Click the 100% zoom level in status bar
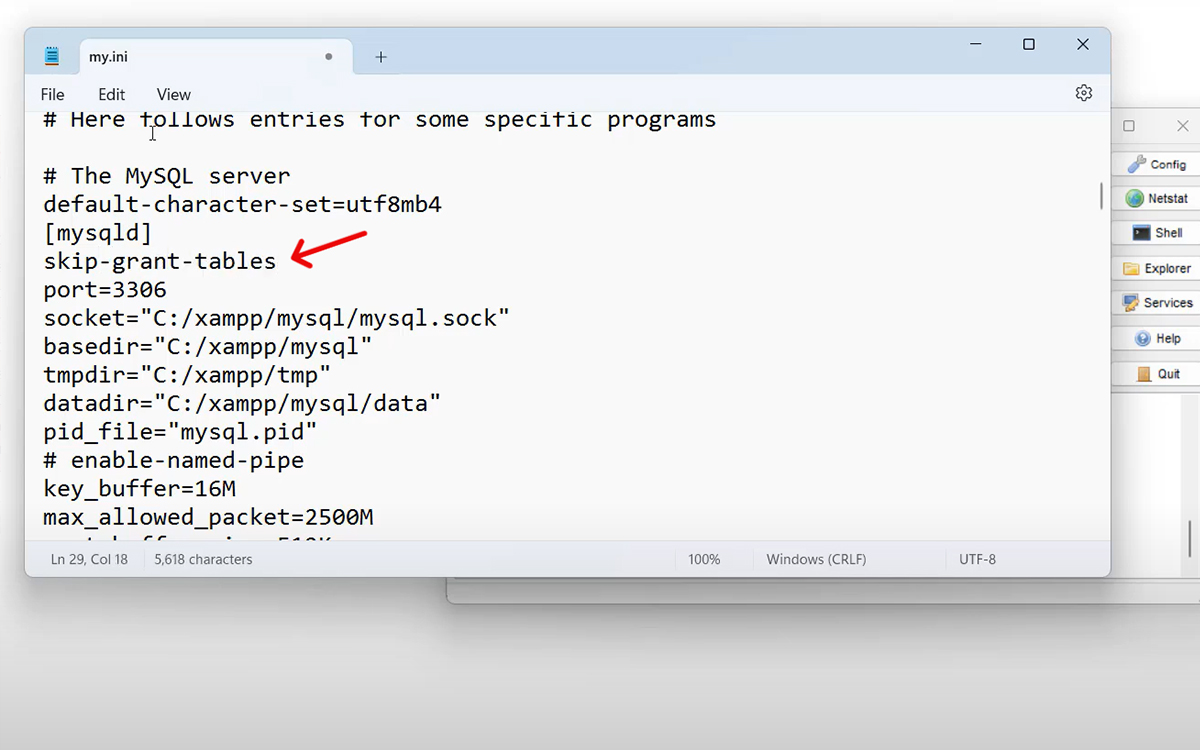Image resolution: width=1200 pixels, height=750 pixels. click(704, 560)
